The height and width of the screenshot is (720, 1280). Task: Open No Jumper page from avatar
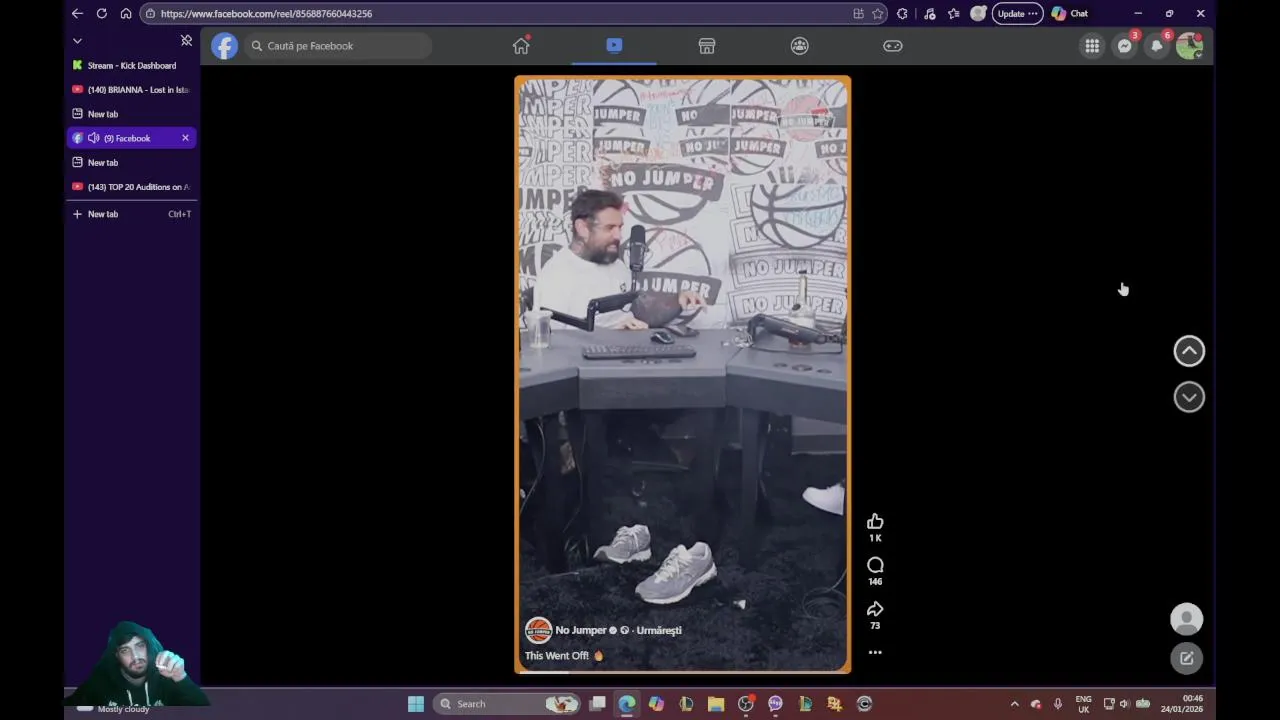[x=538, y=630]
